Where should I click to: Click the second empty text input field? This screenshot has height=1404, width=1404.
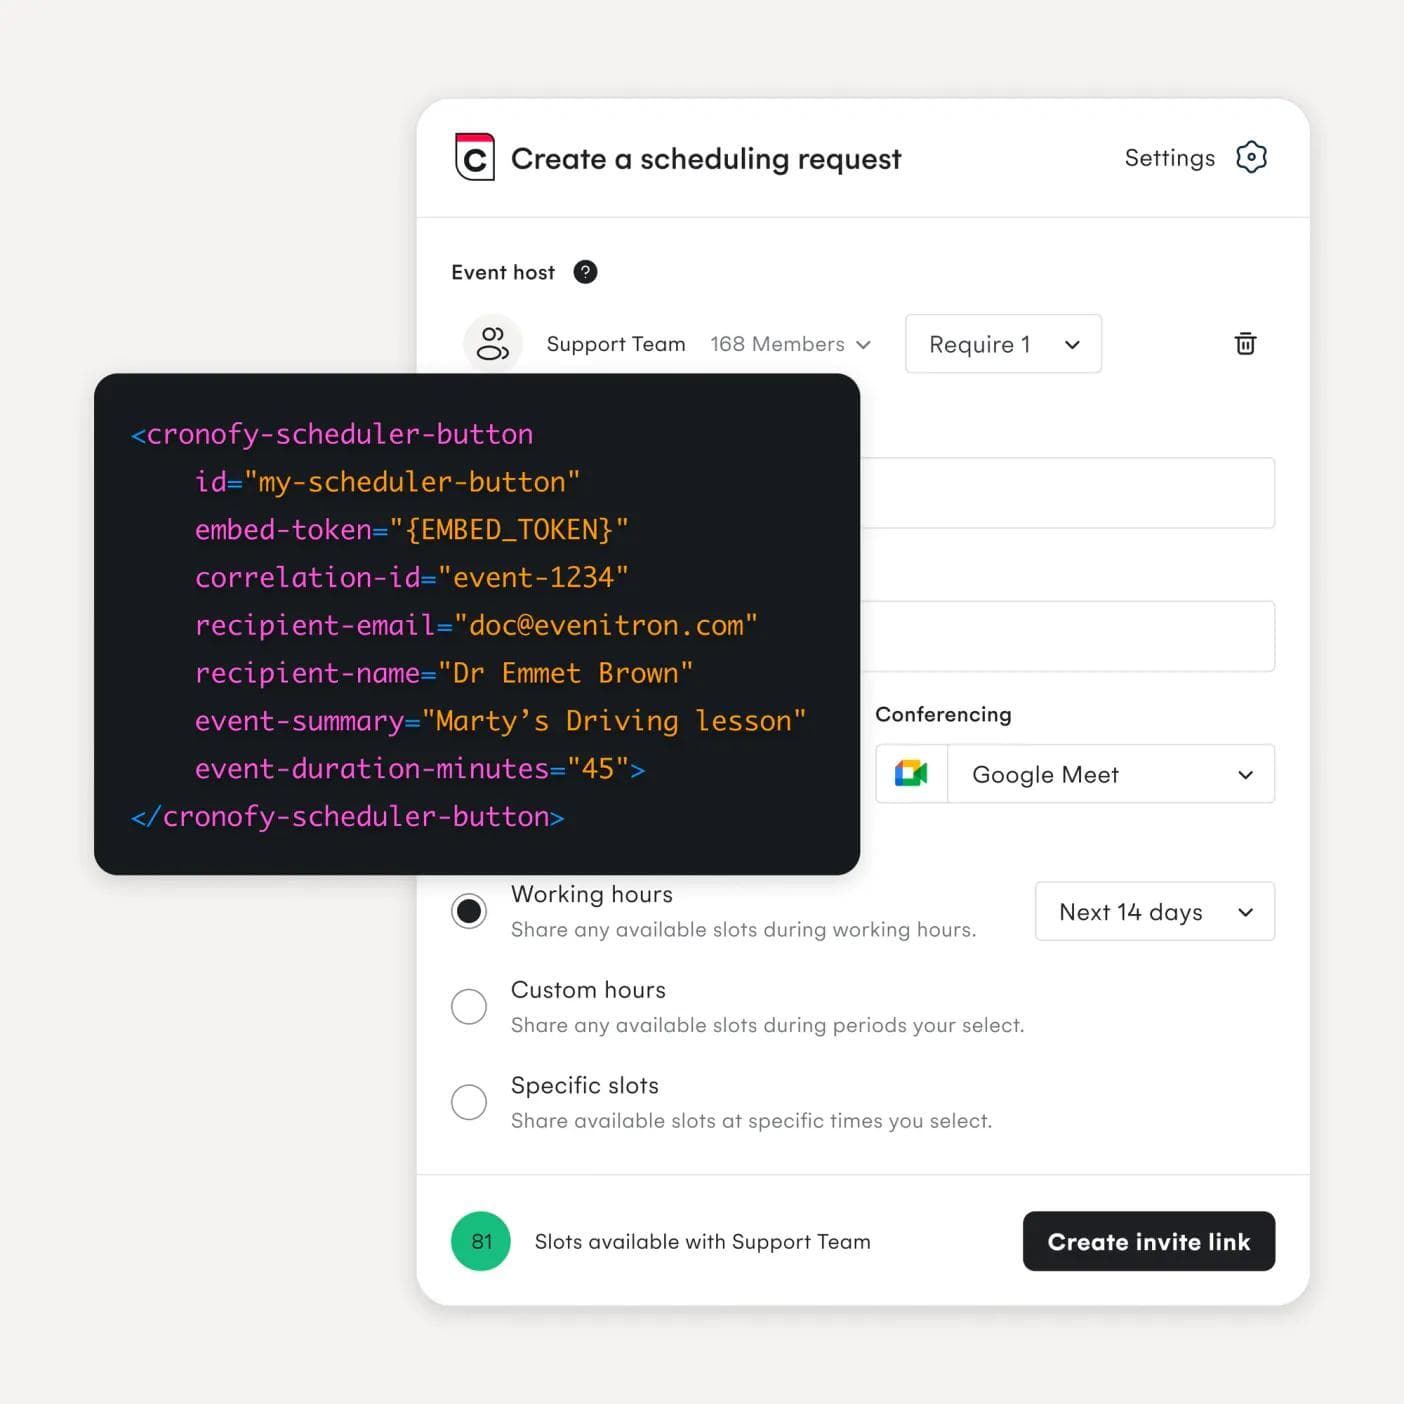tap(1066, 636)
